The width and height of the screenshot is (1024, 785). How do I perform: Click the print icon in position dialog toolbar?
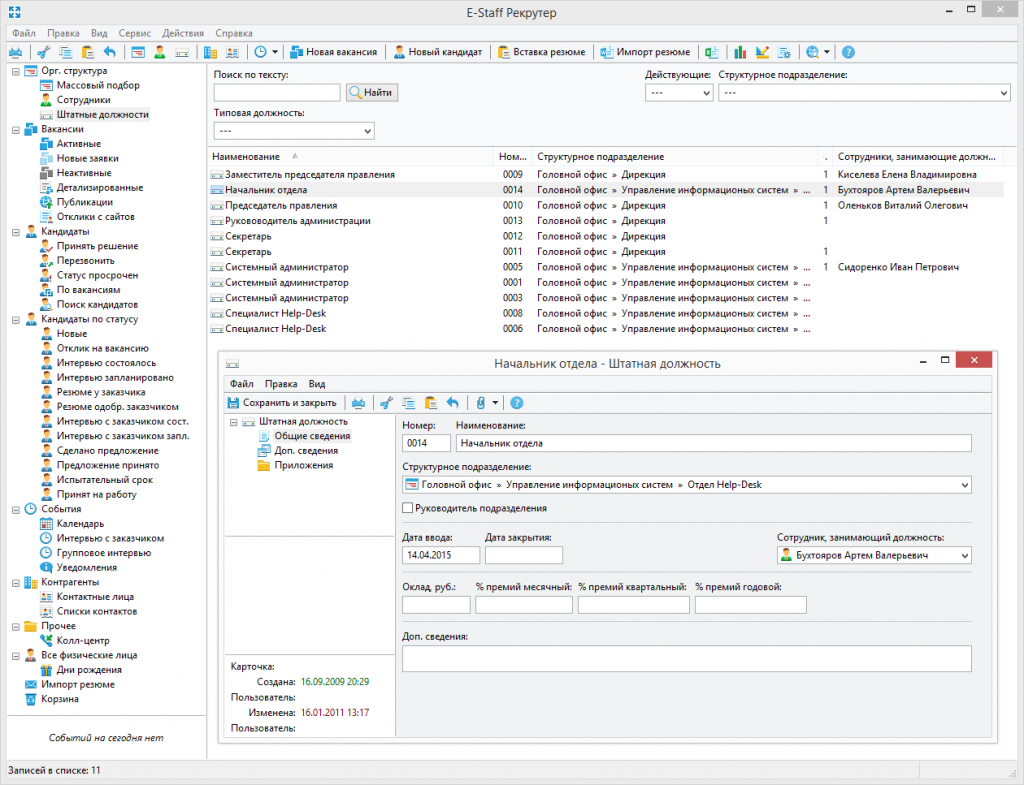tap(358, 403)
